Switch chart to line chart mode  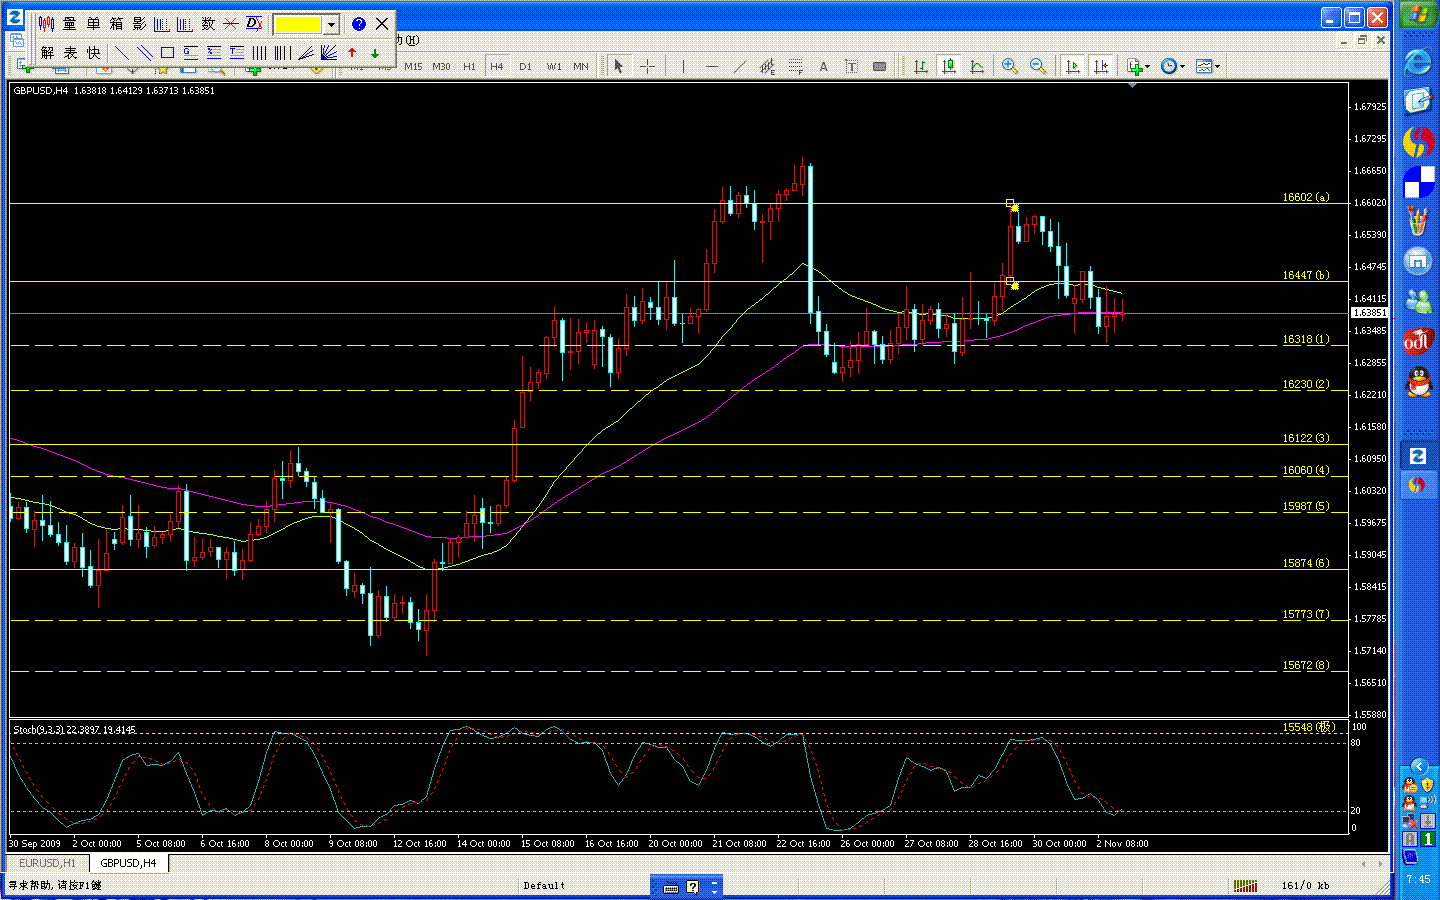[977, 67]
